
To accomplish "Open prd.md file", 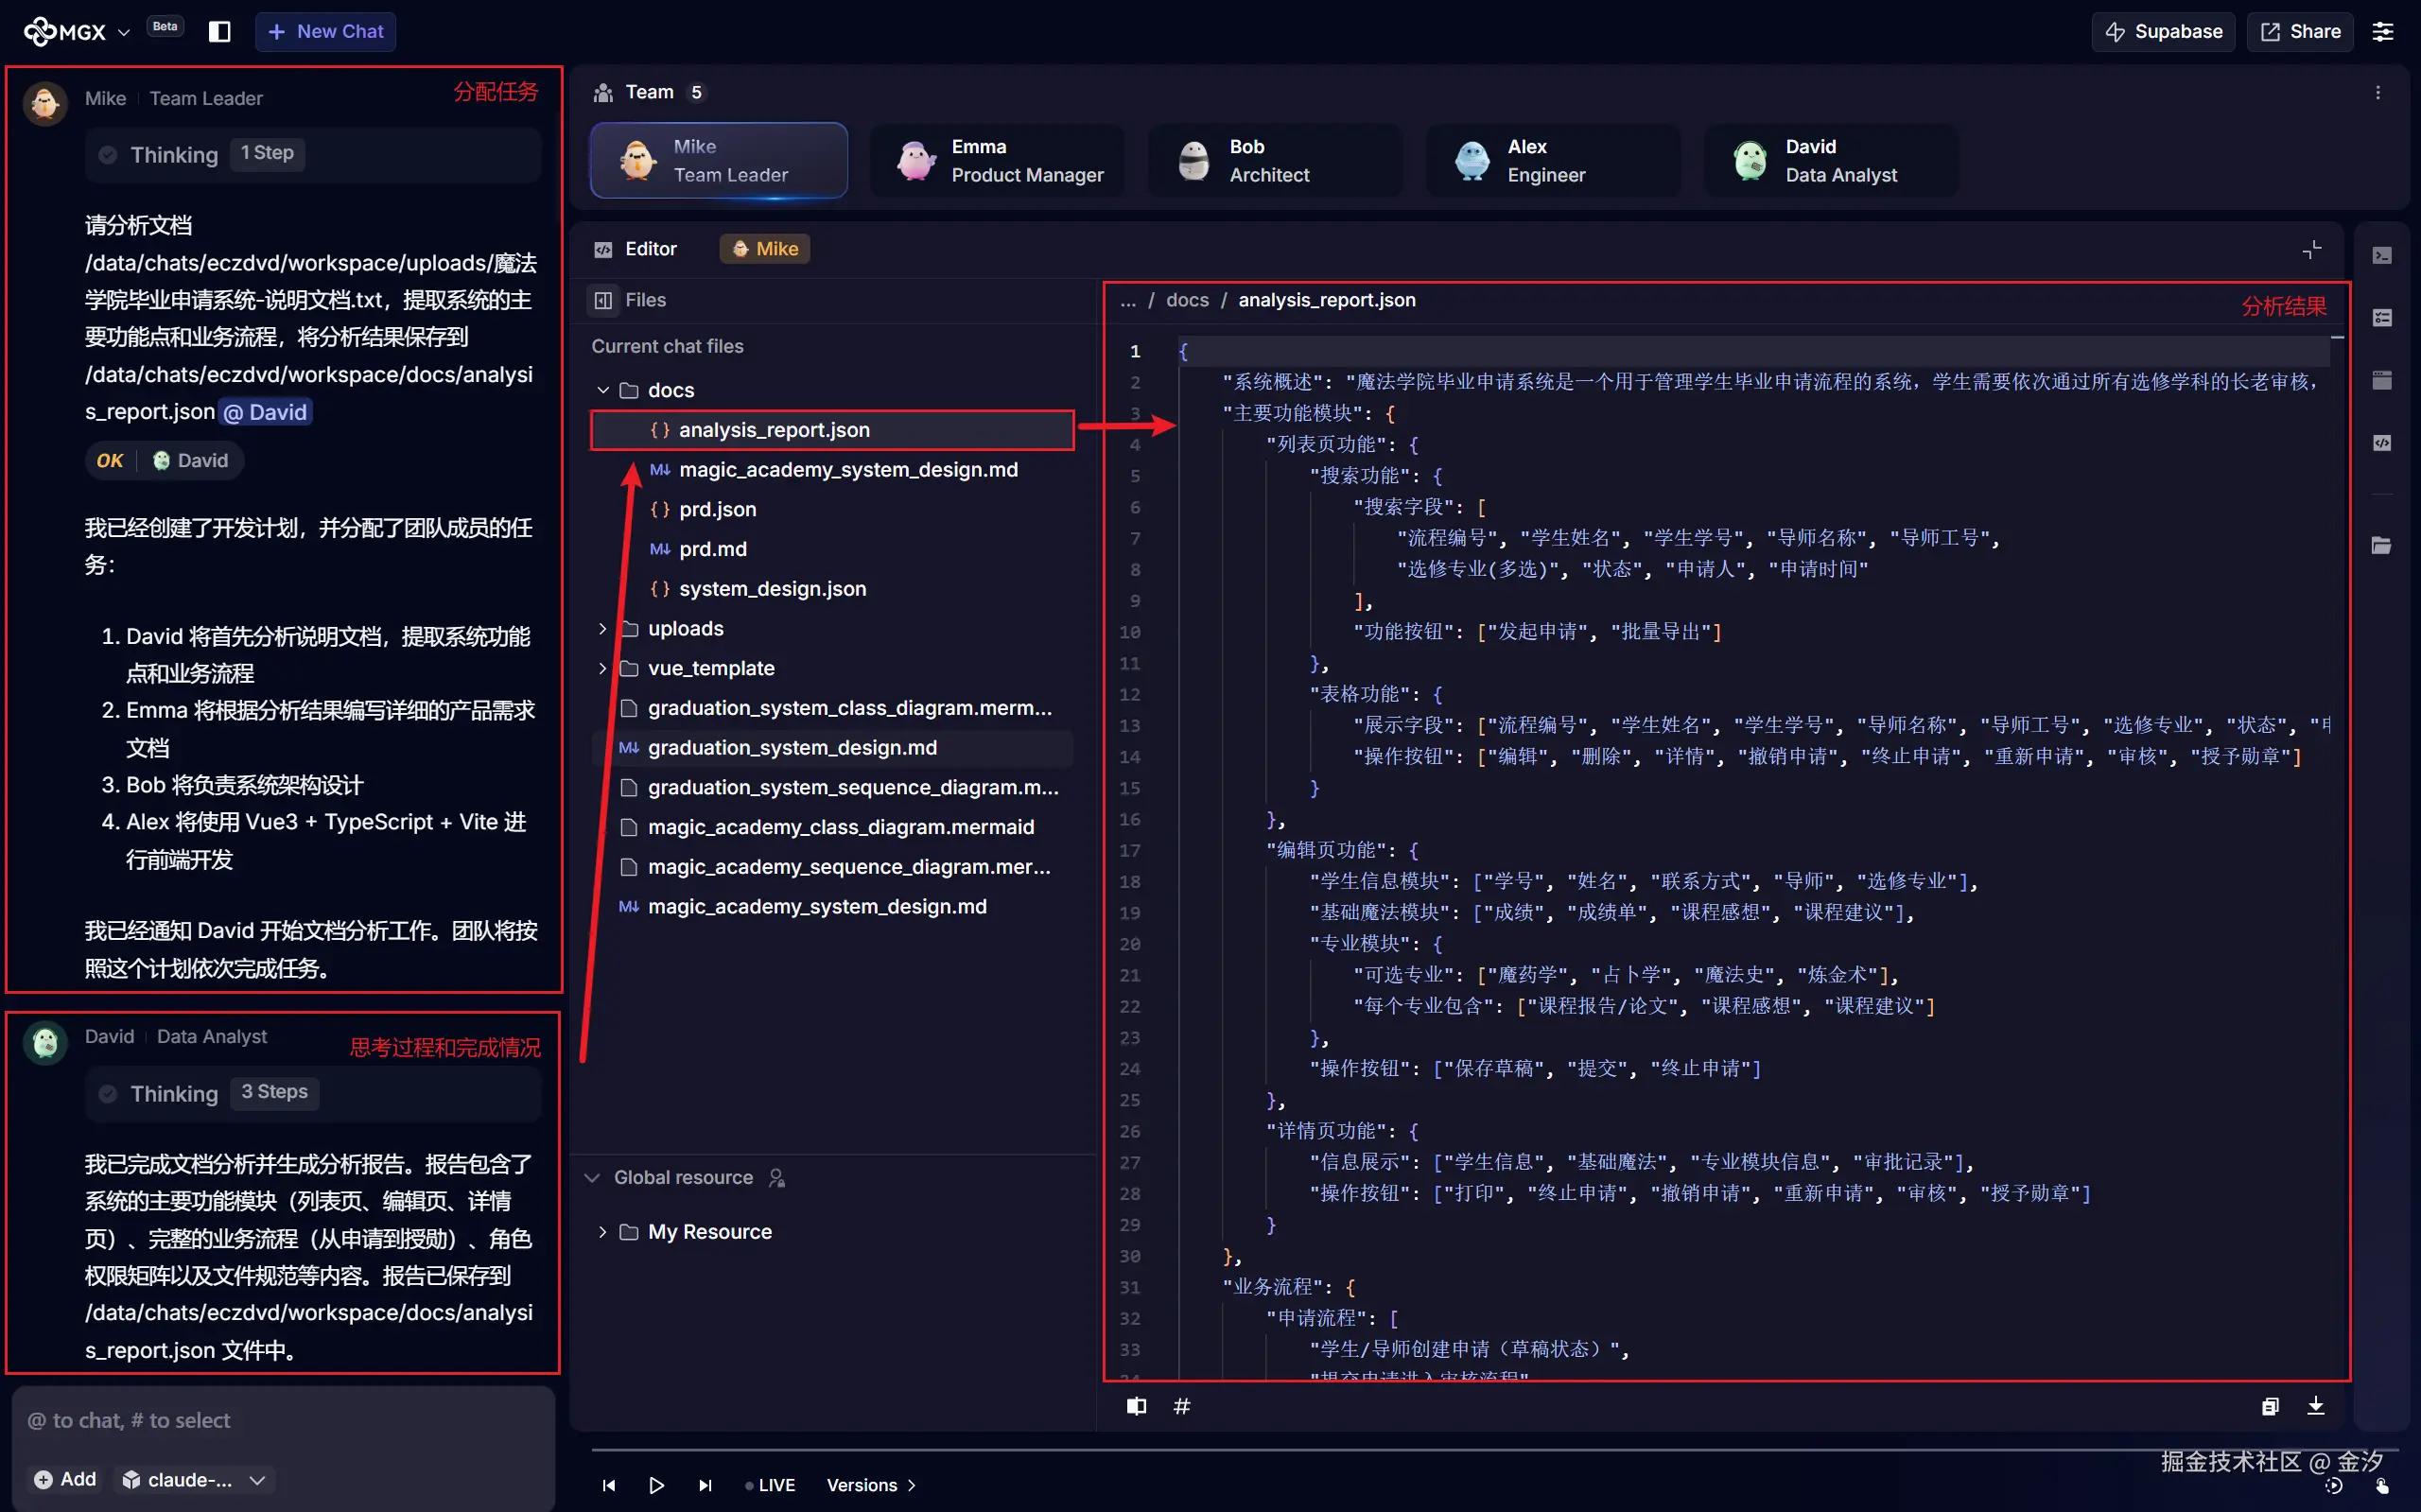I will coord(832,549).
